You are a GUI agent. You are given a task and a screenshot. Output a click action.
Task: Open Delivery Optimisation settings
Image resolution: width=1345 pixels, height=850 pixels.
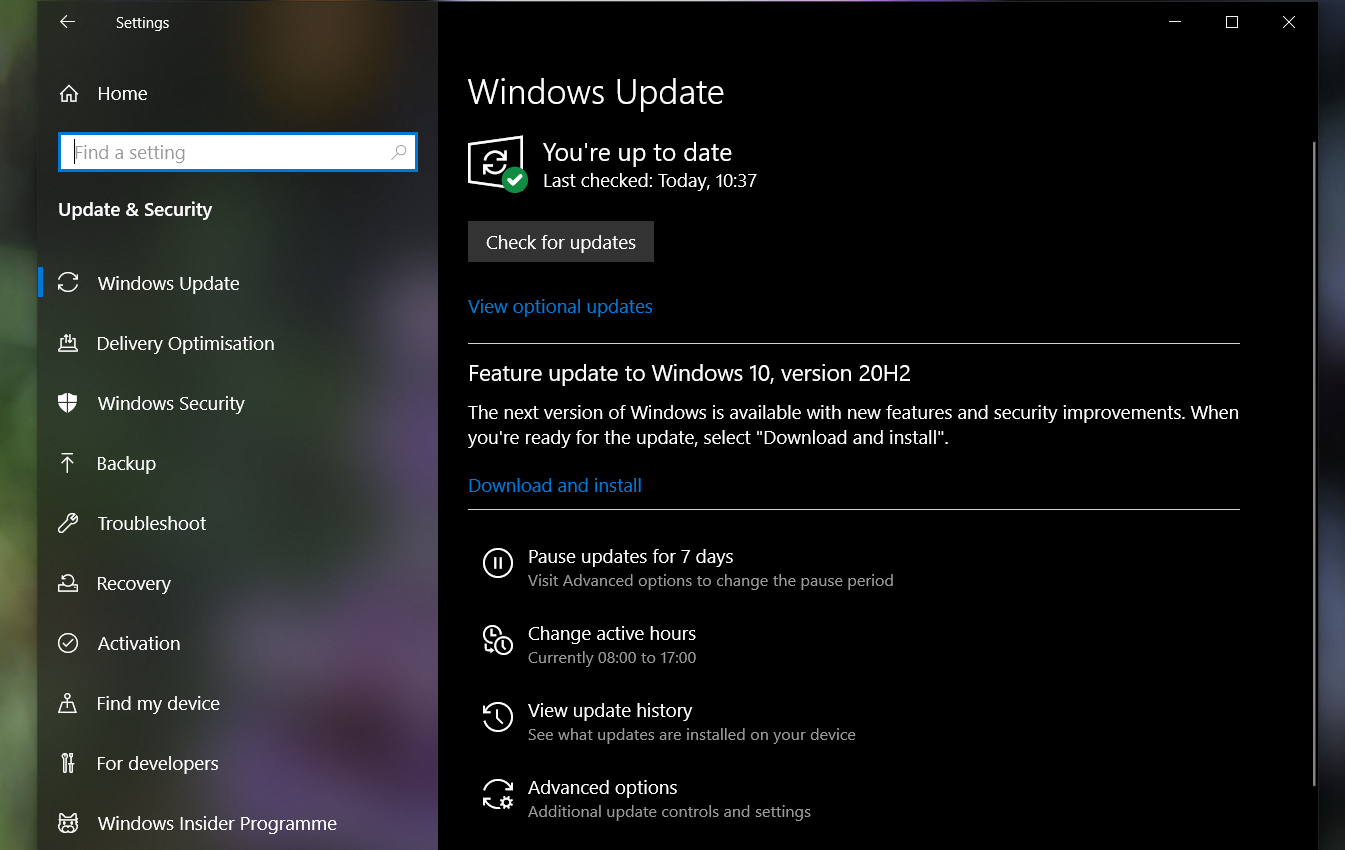238,343
